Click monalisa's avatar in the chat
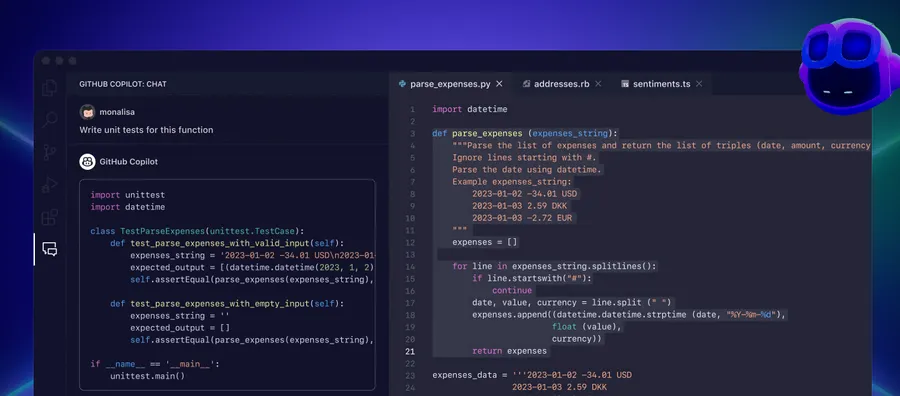Viewport: 900px width, 396px height. point(87,112)
